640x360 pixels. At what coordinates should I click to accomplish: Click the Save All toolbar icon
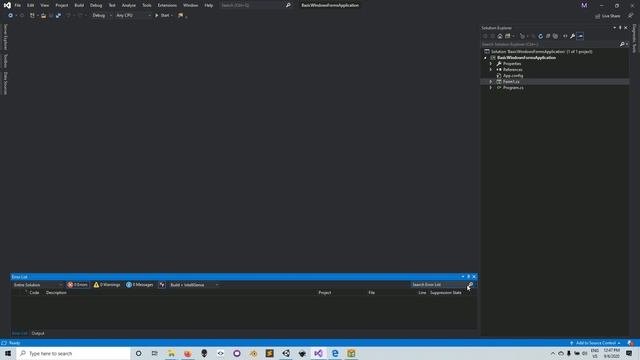point(58,16)
